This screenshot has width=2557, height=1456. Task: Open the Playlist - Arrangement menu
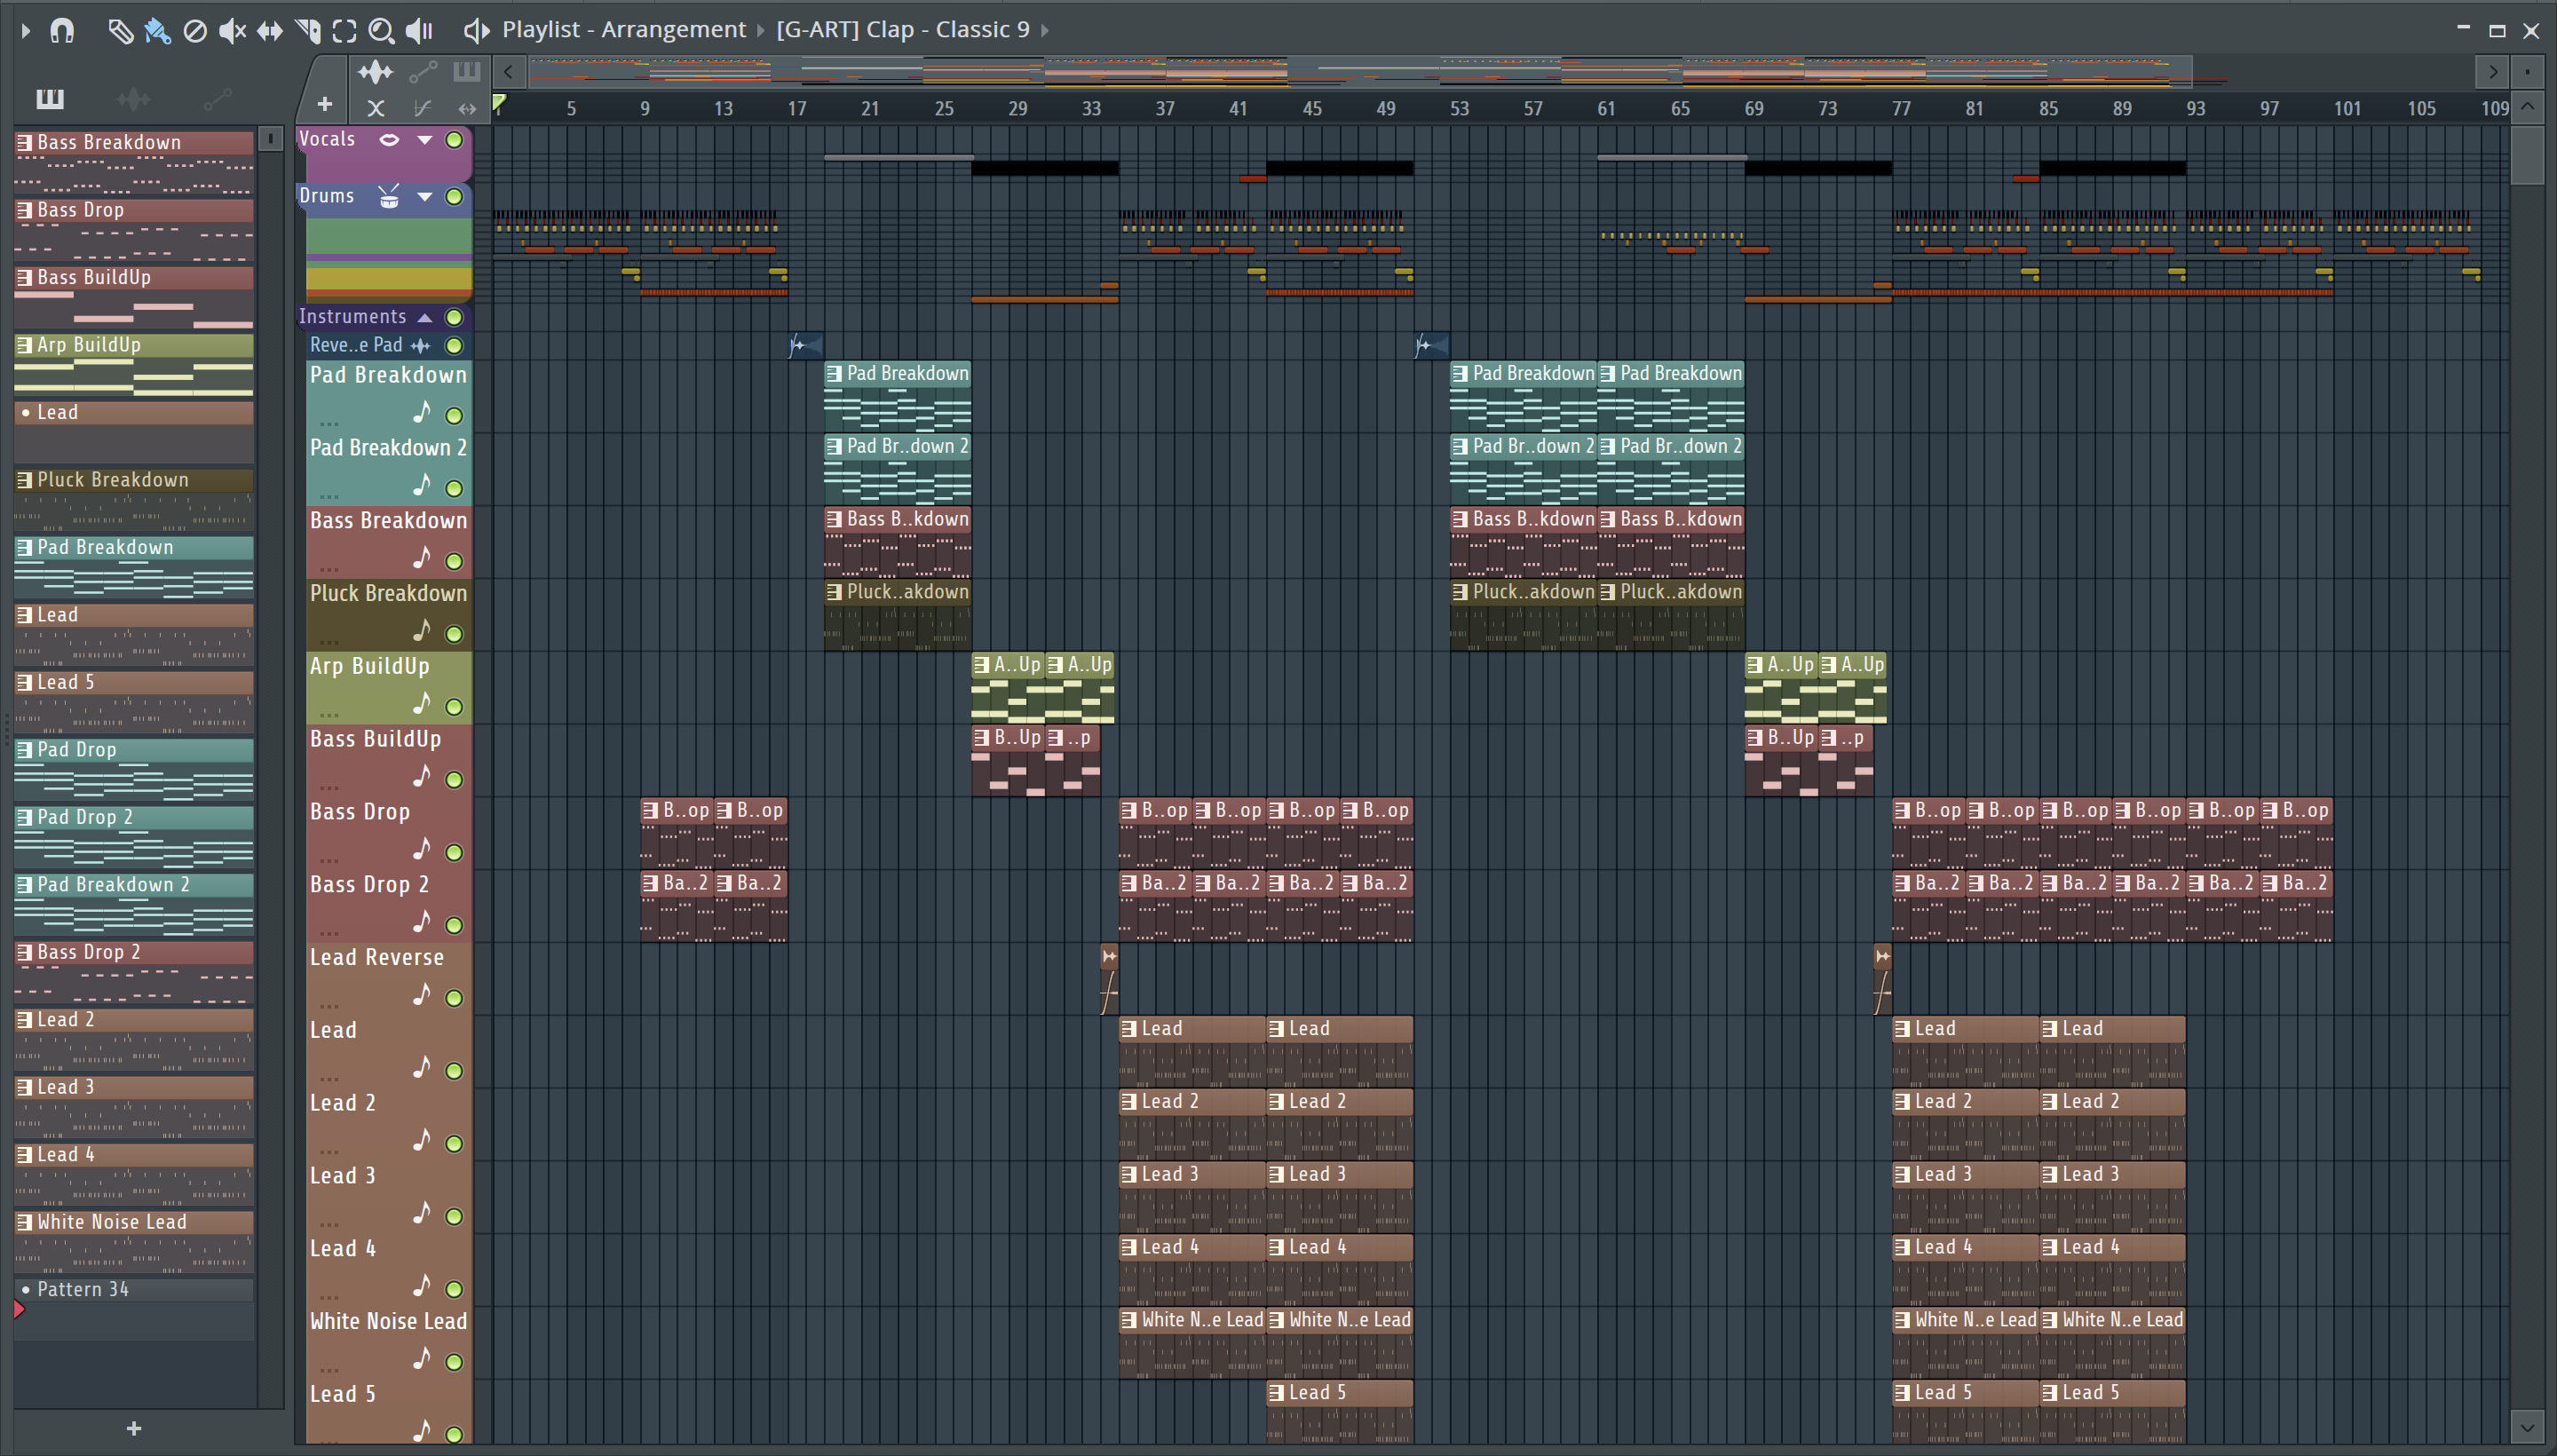click(x=623, y=30)
